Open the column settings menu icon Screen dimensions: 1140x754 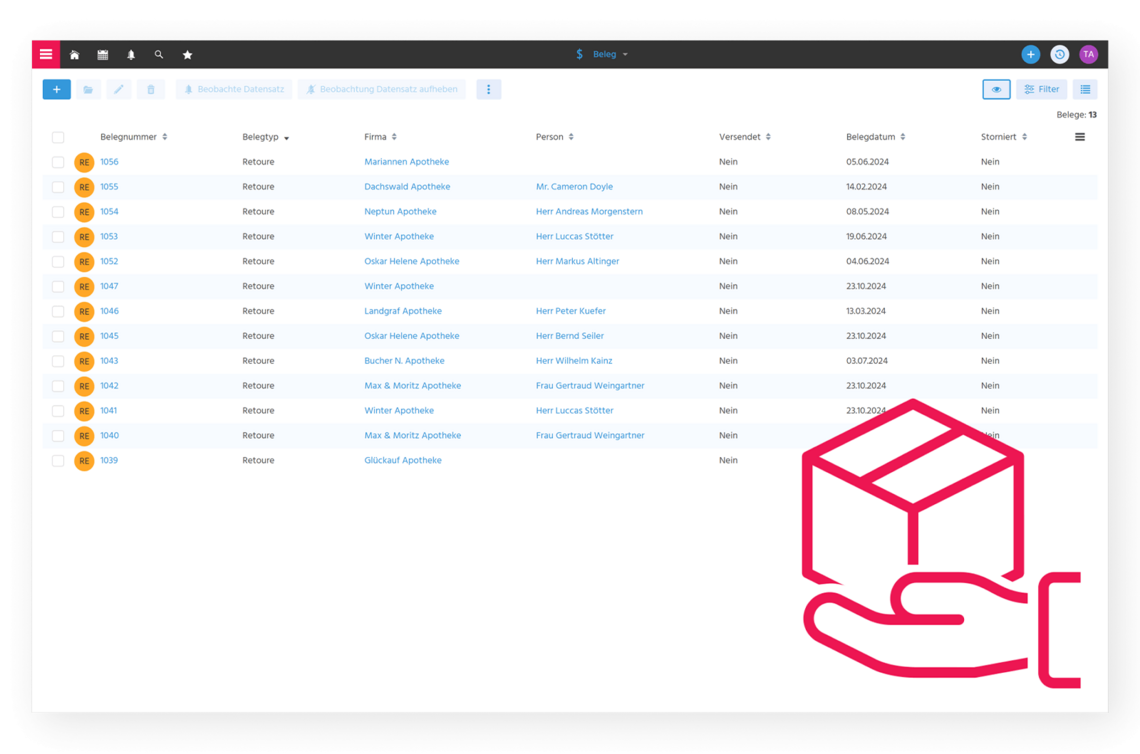[x=1079, y=137]
